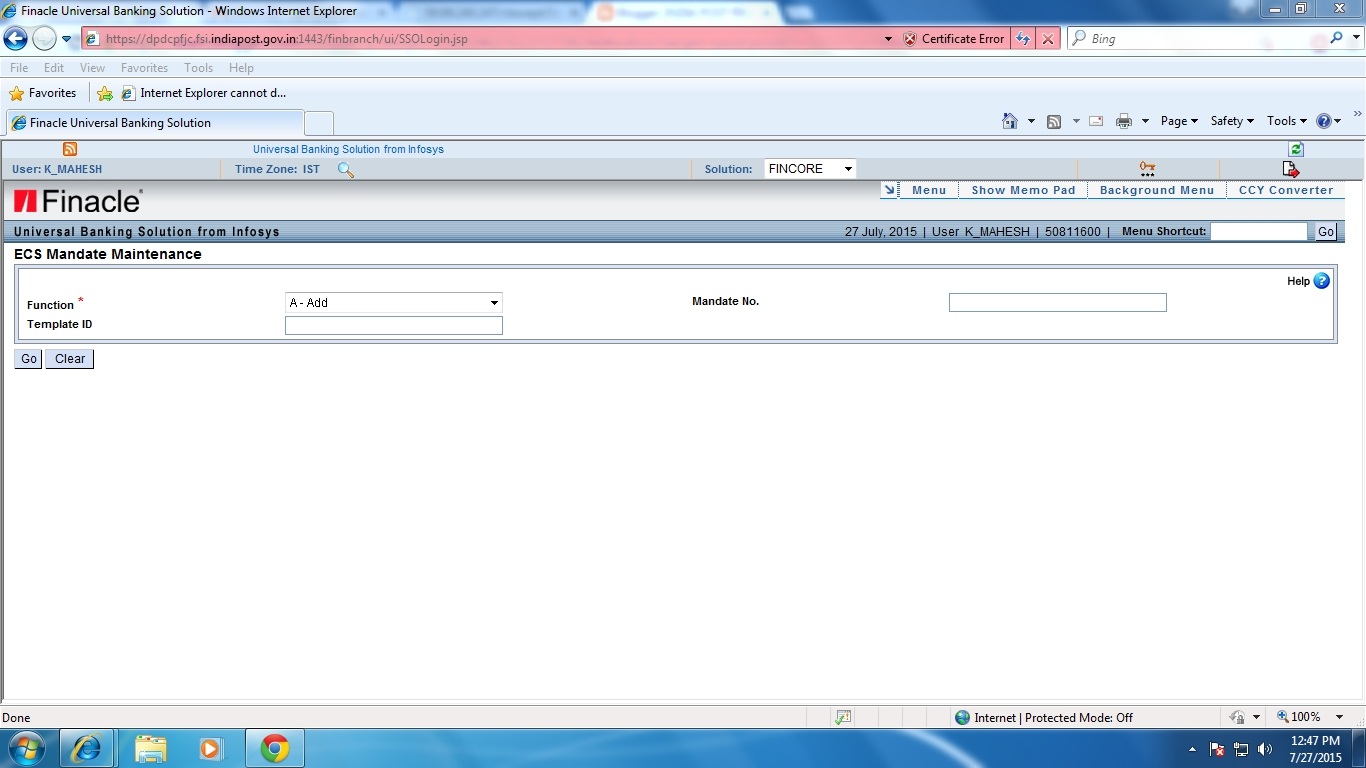The image size is (1366, 768).
Task: Select the change password key icon
Action: (x=1146, y=168)
